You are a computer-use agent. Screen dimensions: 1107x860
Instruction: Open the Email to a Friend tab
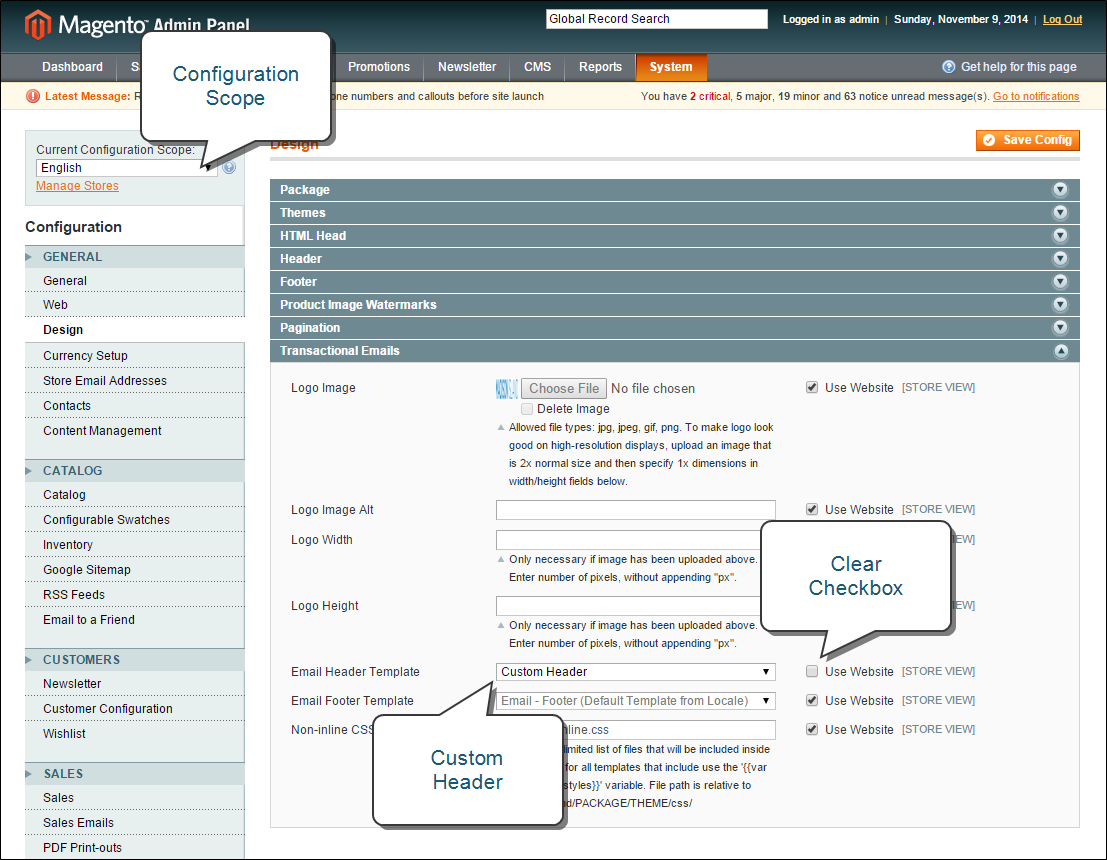[135, 619]
